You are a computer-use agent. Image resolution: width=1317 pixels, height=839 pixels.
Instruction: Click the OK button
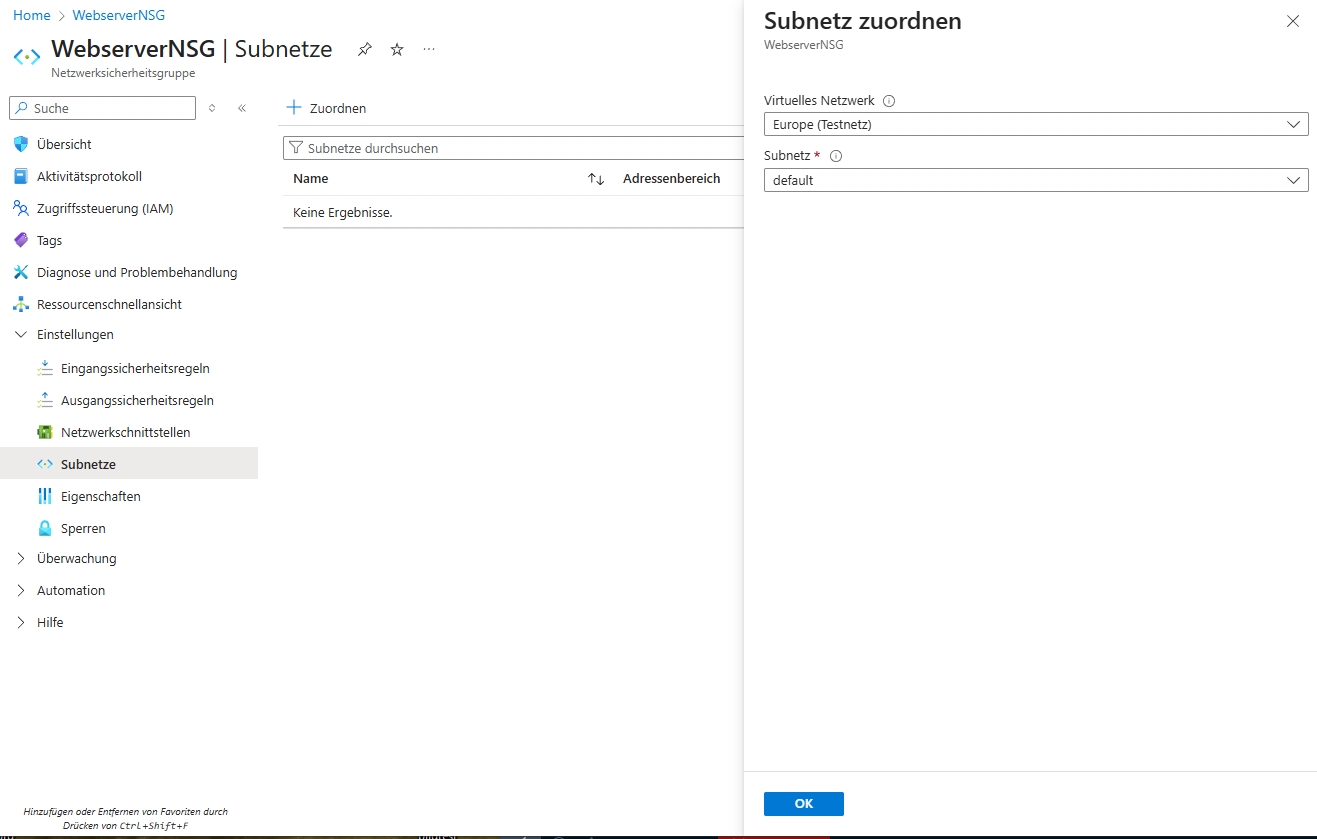tap(803, 804)
